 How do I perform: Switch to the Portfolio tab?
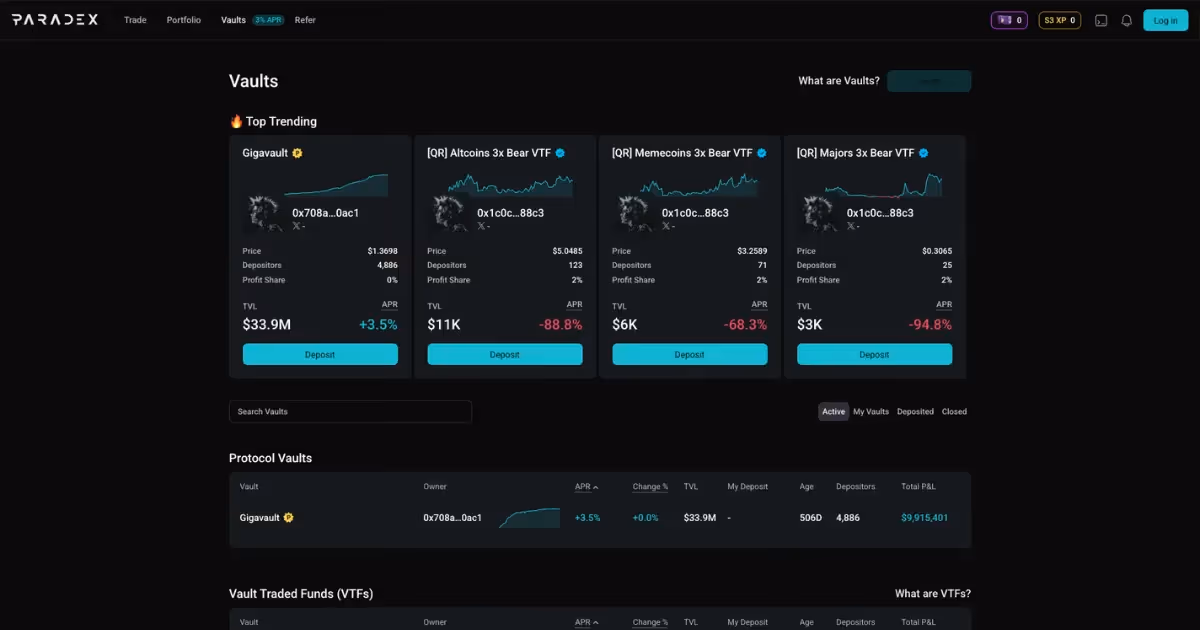183,20
